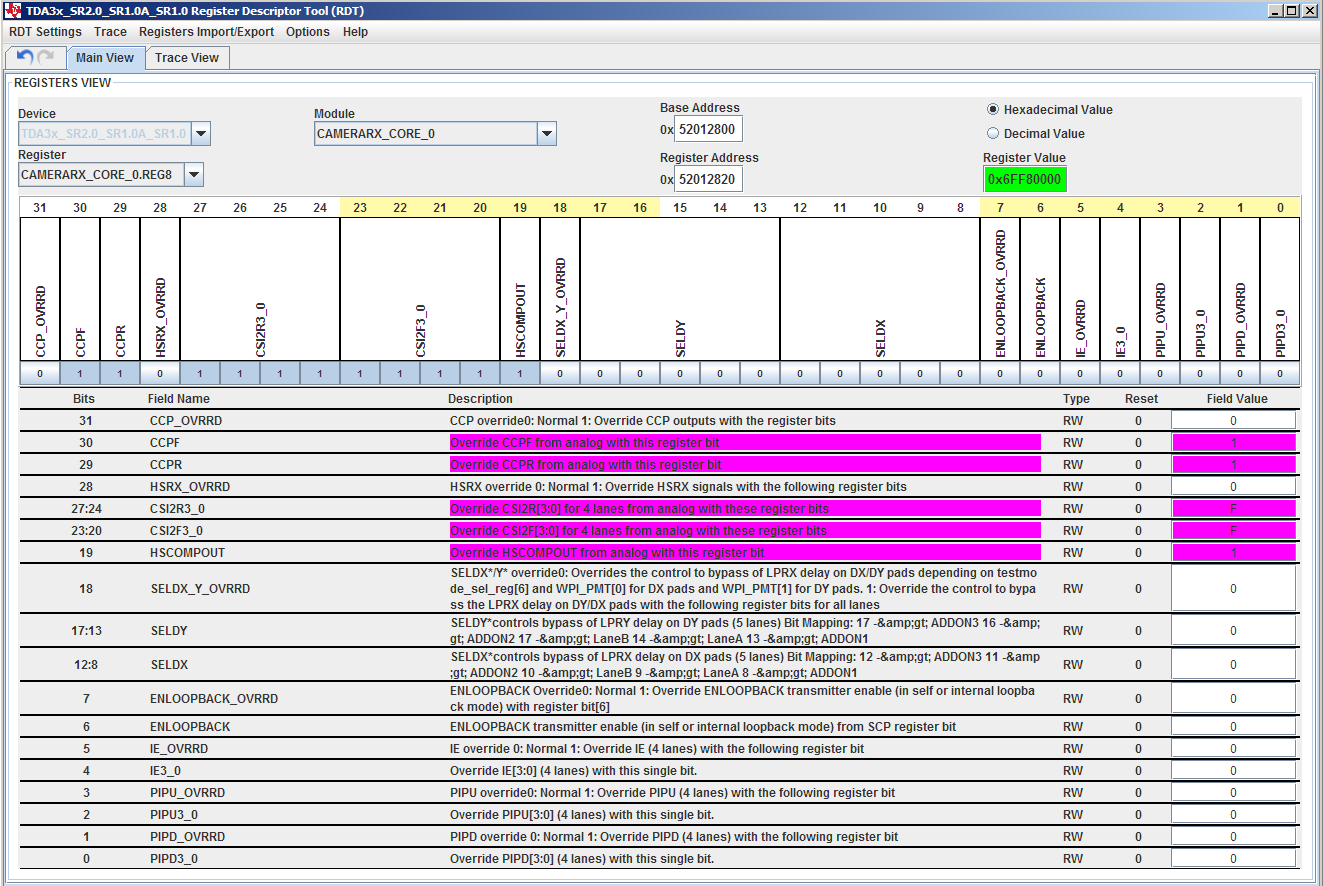Click the undo arrow icon
This screenshot has height=886, width=1323.
(x=25, y=57)
